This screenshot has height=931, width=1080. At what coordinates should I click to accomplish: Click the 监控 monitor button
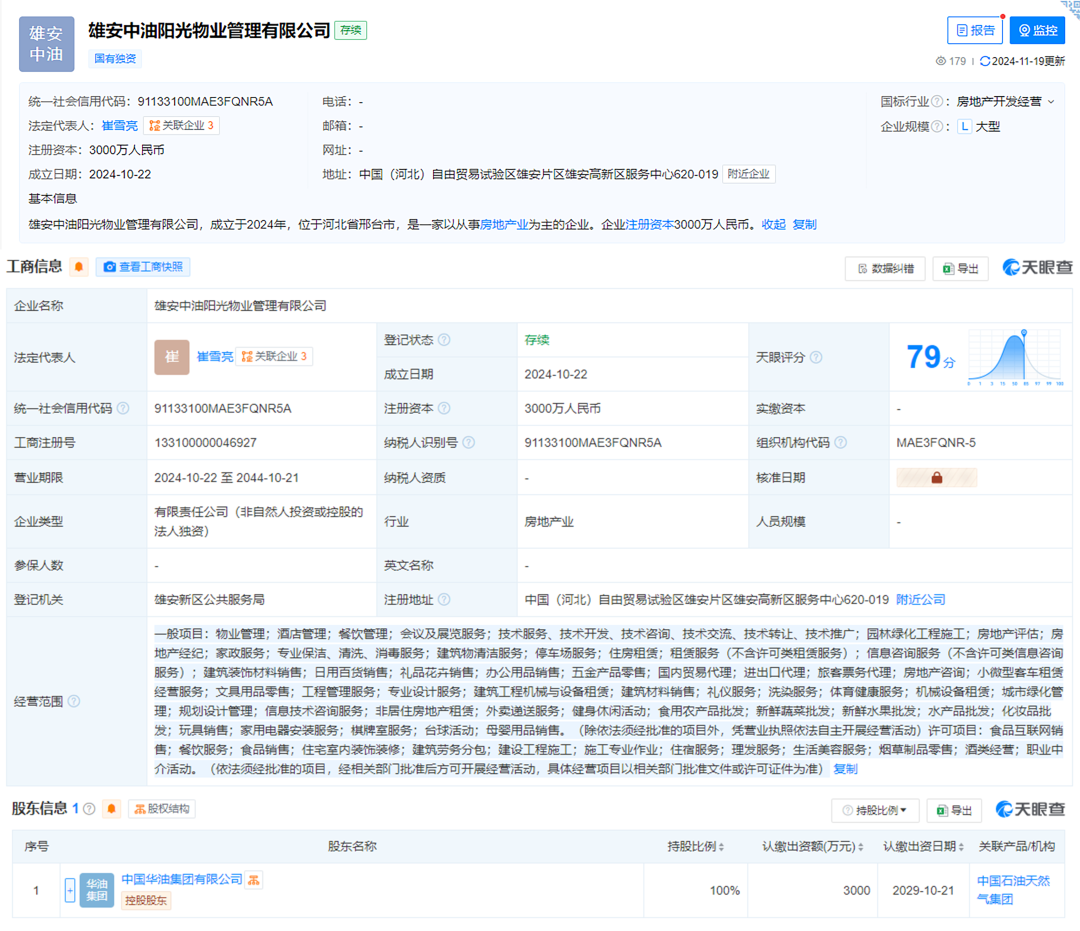[x=1037, y=30]
